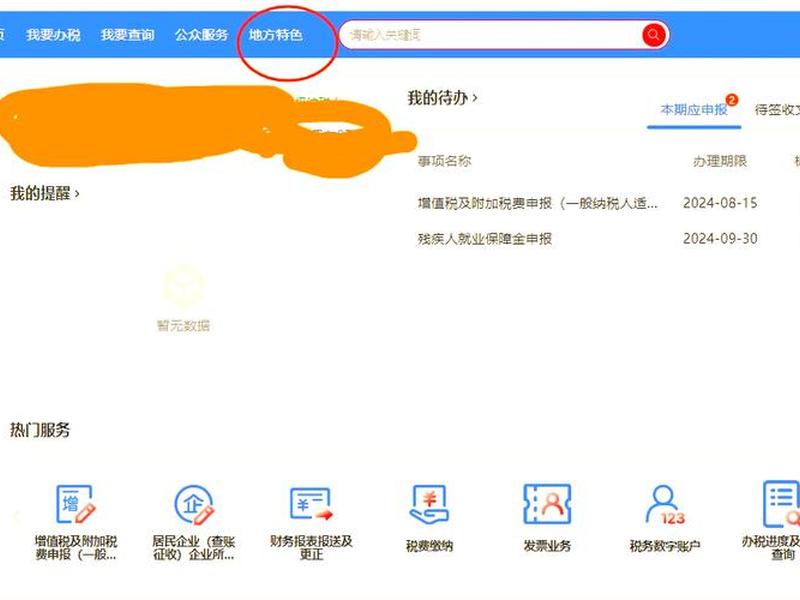Open the 增值税及附加税费申报 service icon

[76, 504]
